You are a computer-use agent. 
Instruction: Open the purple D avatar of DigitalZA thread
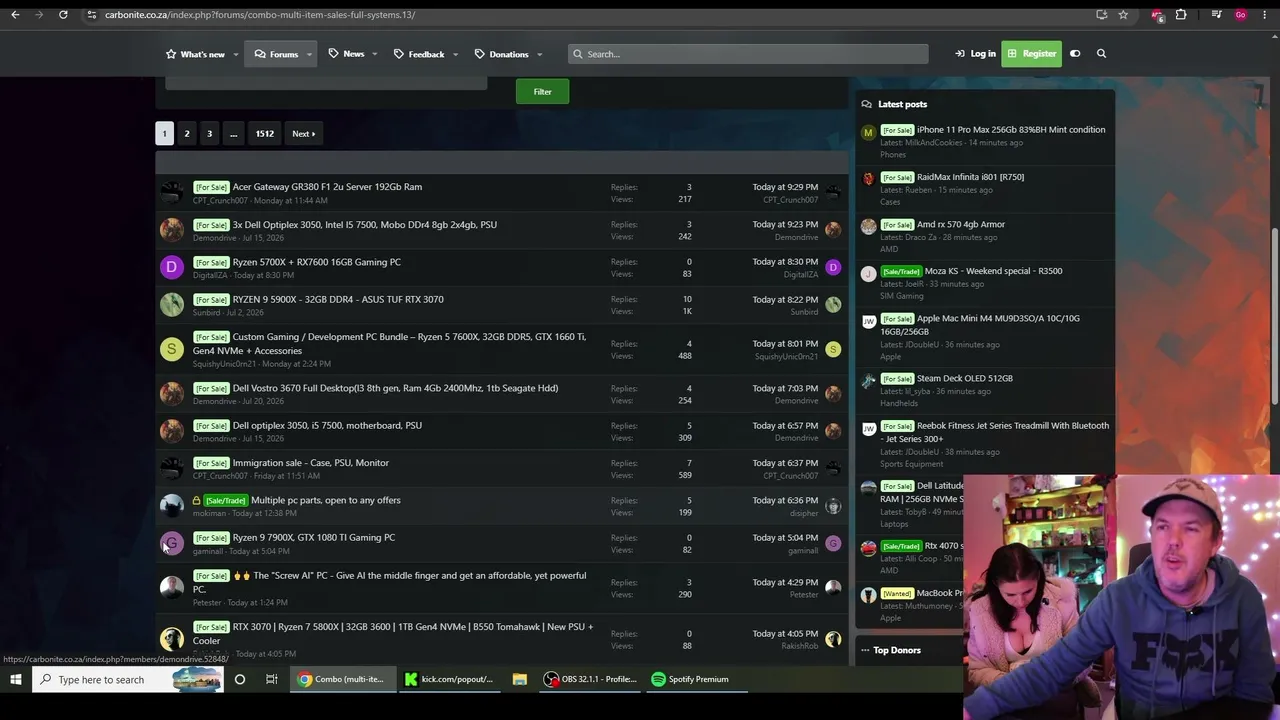tap(172, 267)
